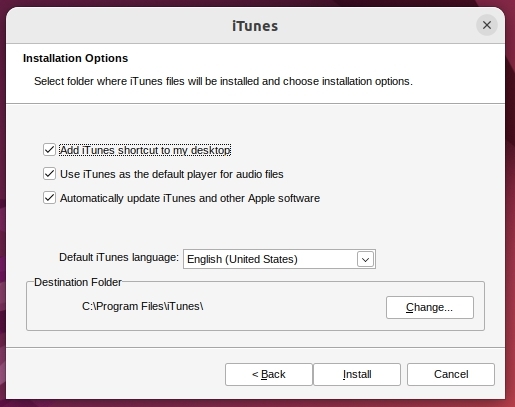Screen dimensions: 515x407
Task: Disable the Automatically update iTunes checkbox
Action: tap(49, 198)
